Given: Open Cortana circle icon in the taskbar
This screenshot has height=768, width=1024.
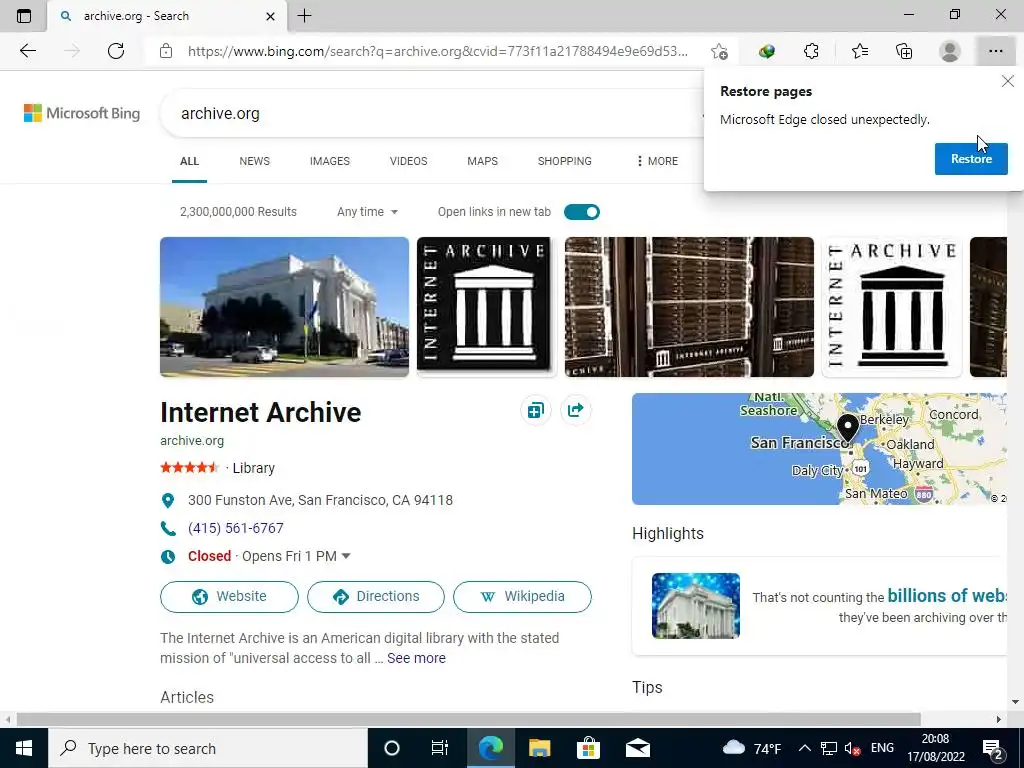Looking at the screenshot, I should (391, 748).
